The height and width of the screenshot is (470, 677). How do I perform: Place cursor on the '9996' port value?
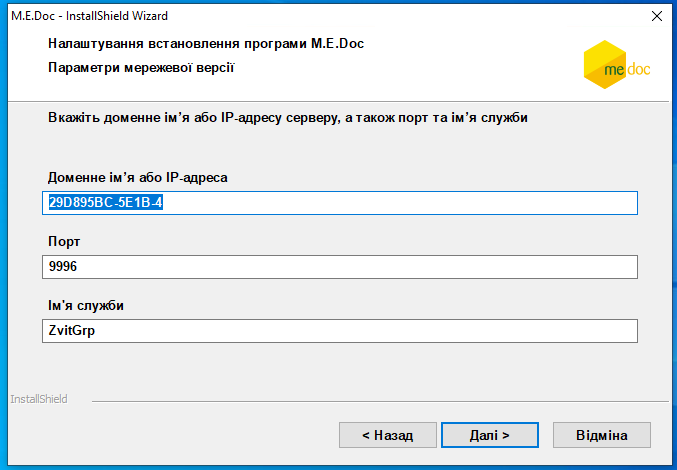62,267
